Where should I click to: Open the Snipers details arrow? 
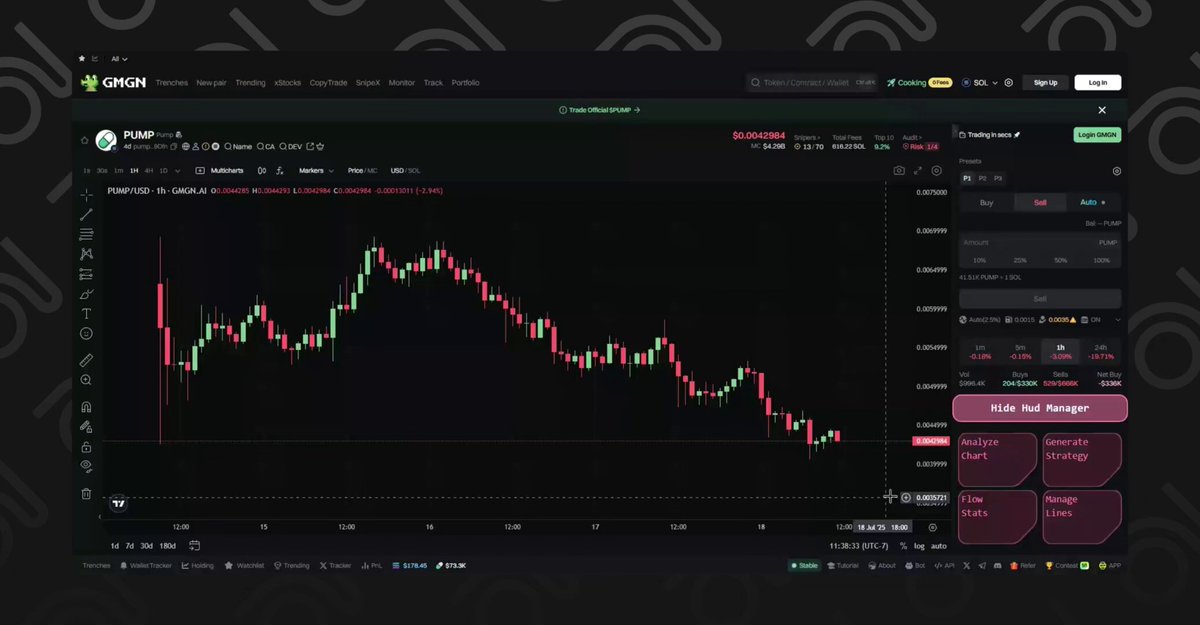point(805,137)
